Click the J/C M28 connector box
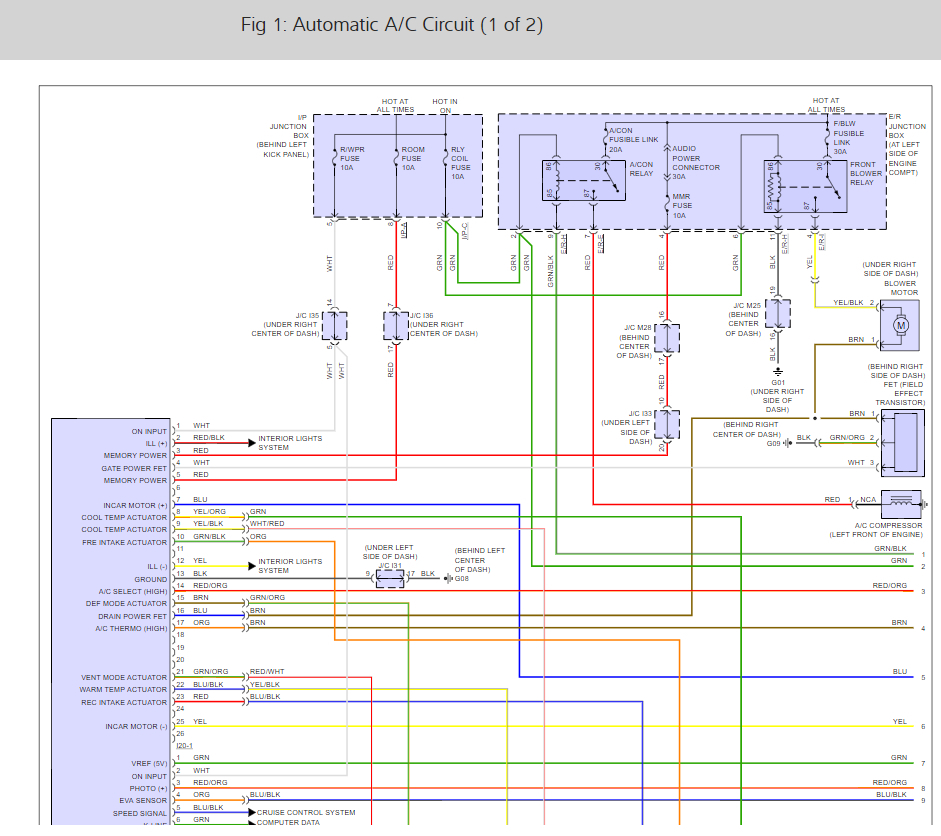This screenshot has height=836, width=941. [667, 338]
